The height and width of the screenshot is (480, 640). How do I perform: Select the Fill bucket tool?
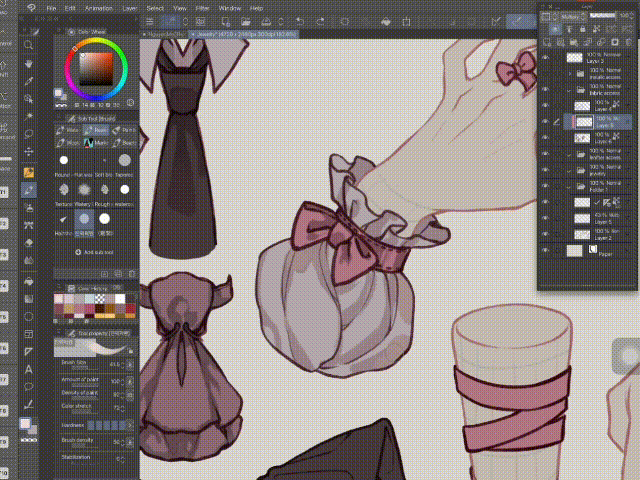click(28, 281)
